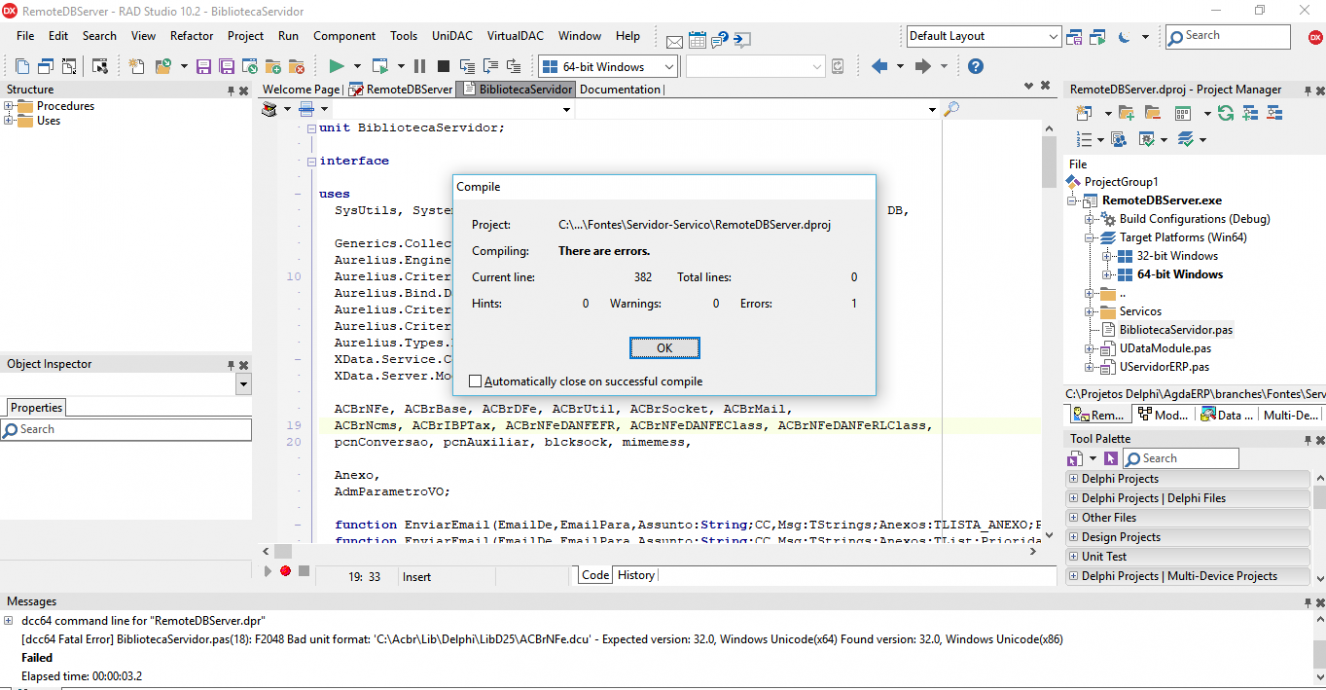Open the Default Layout dropdown
Screen dimensions: 1326x690
pyautogui.click(x=1053, y=36)
